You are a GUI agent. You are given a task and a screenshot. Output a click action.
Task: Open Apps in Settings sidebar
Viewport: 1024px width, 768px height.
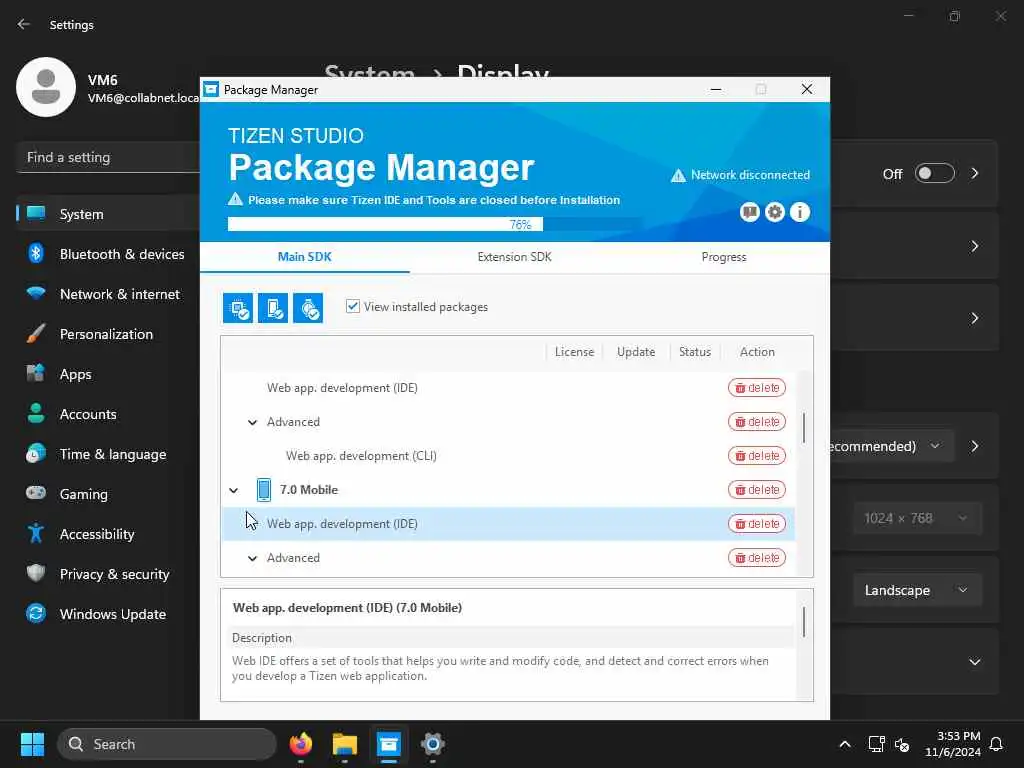click(x=107, y=374)
